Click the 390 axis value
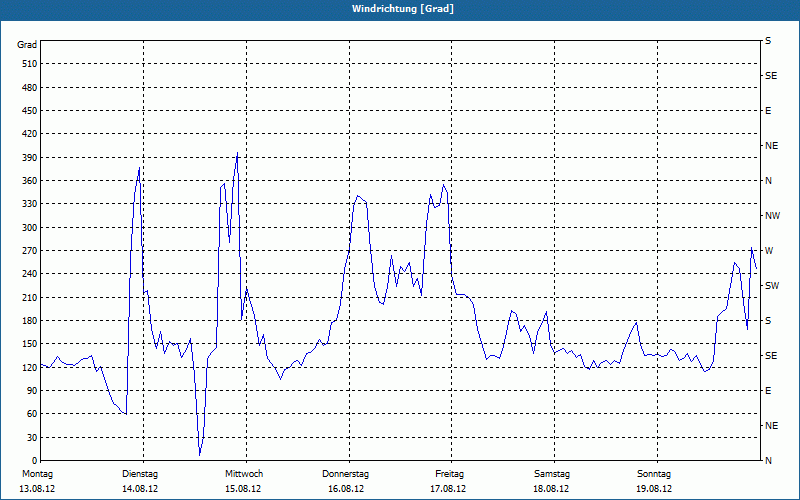The image size is (800, 500). (x=30, y=158)
